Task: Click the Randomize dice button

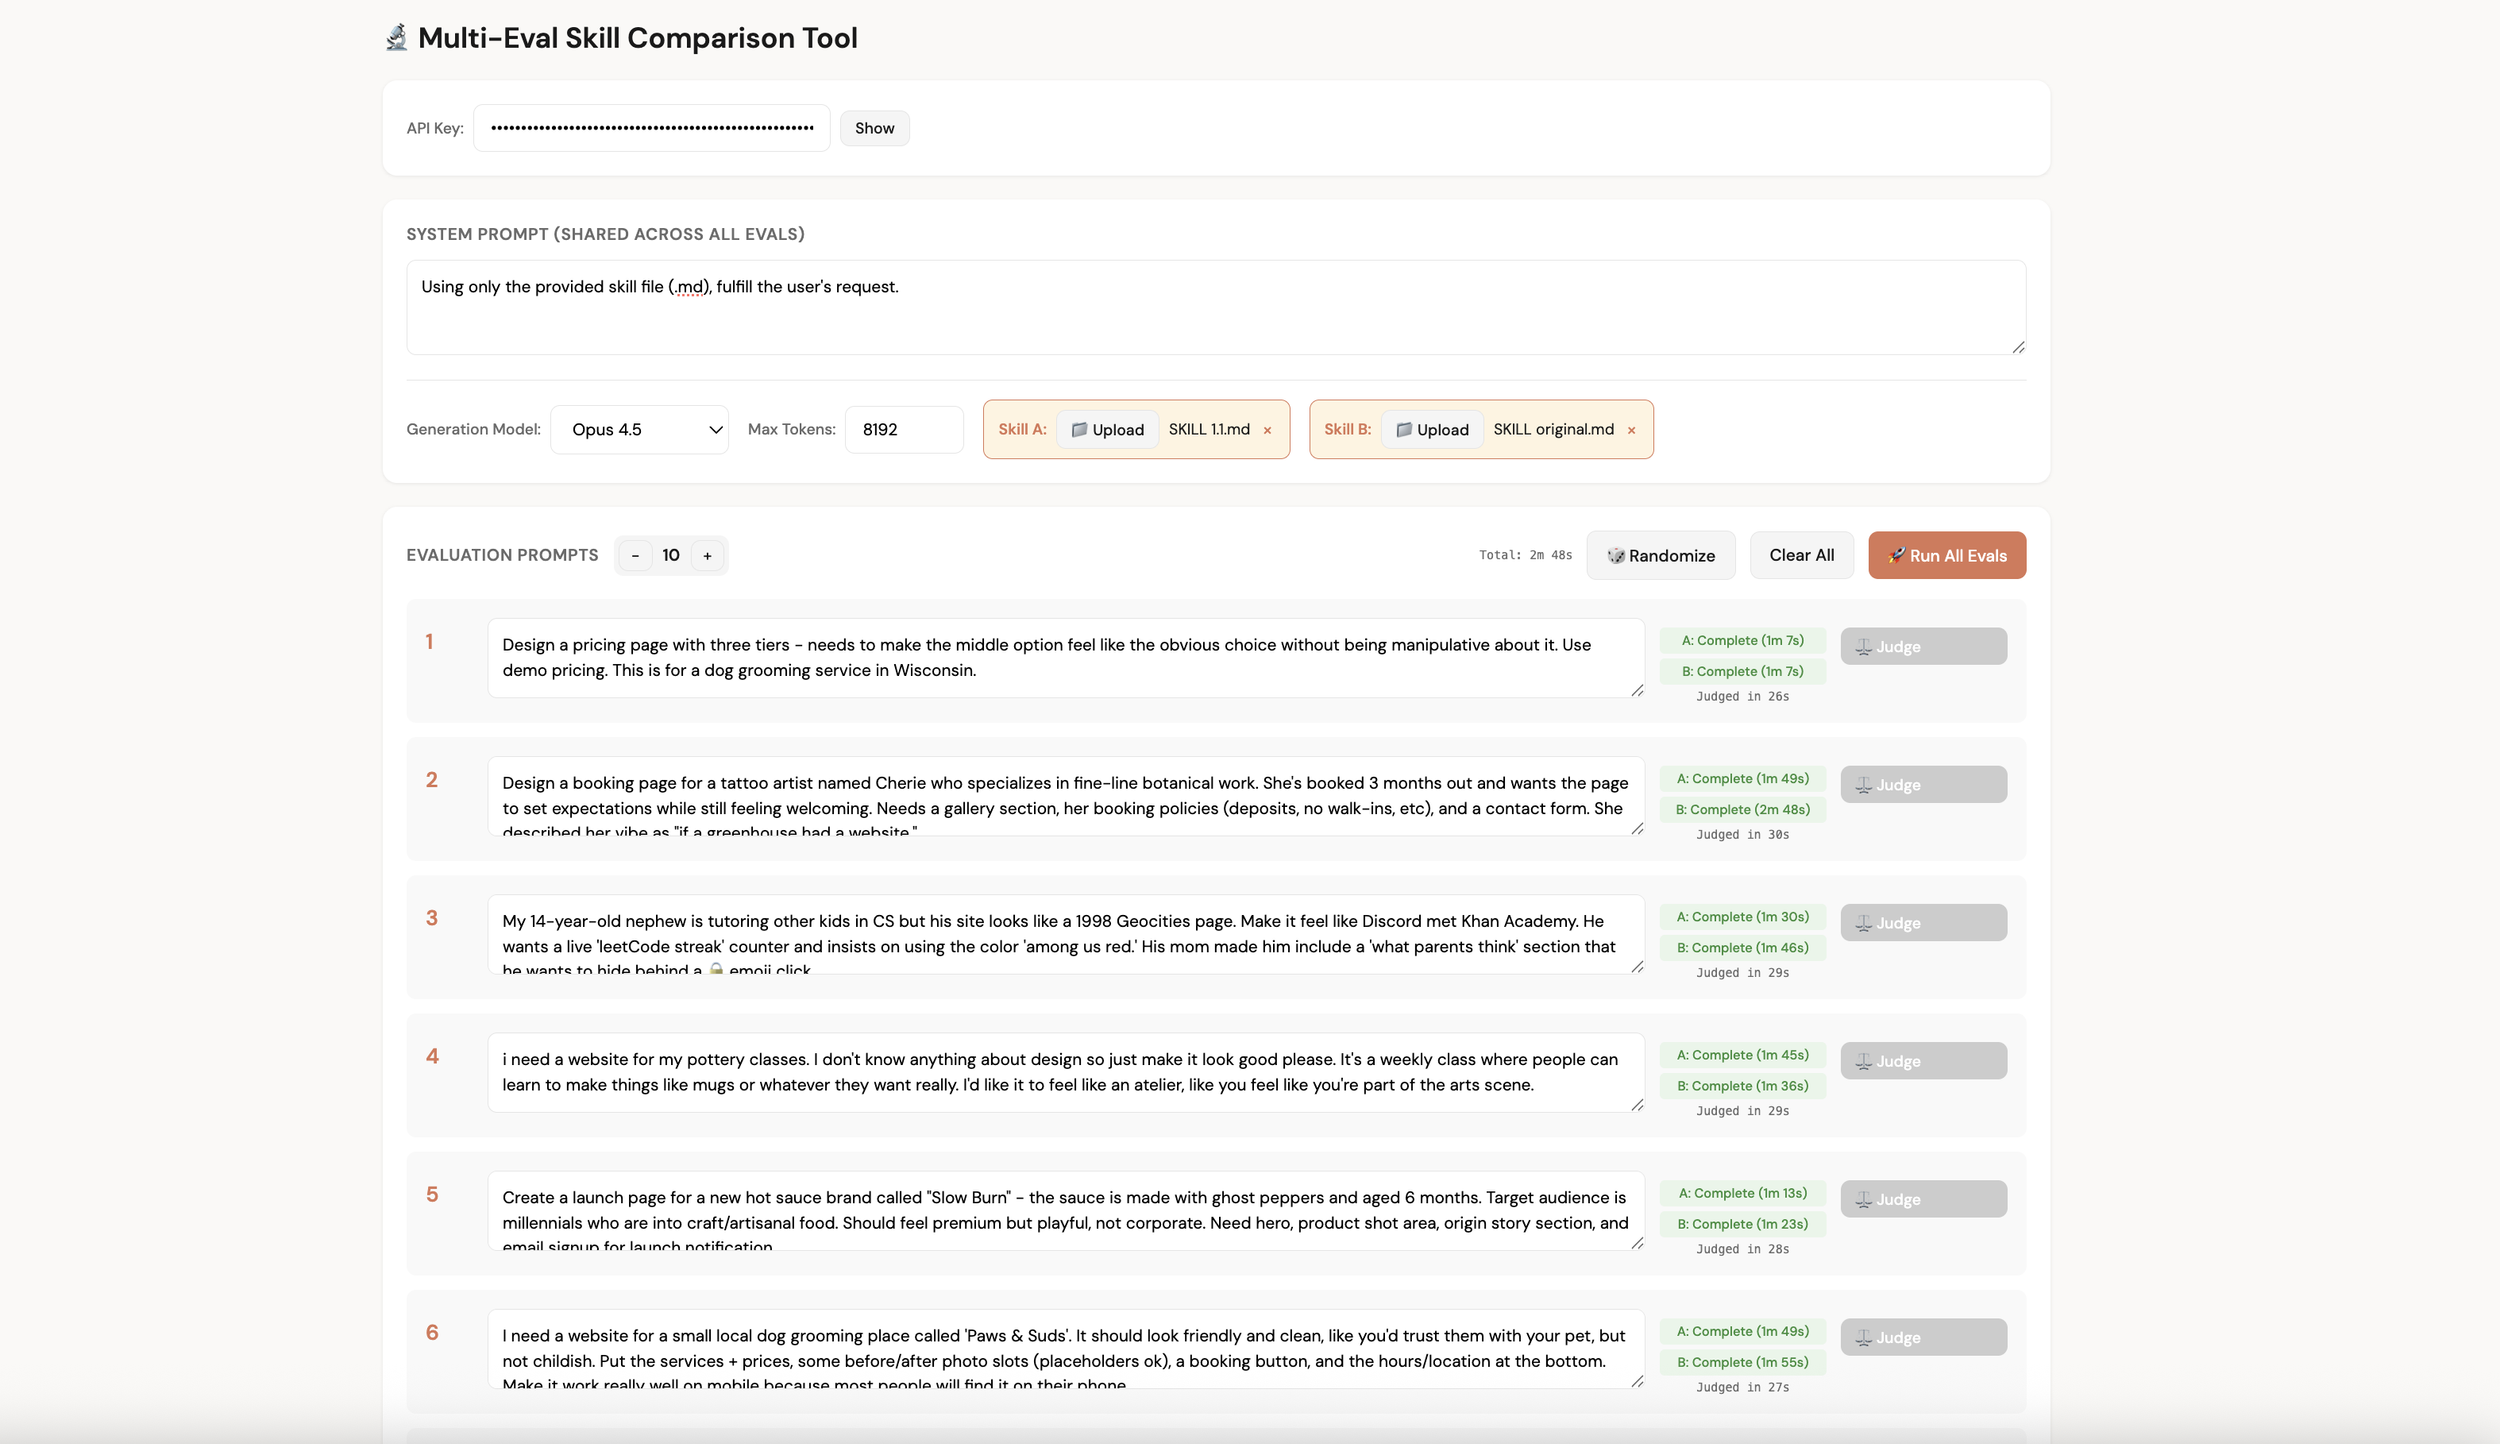Action: [x=1661, y=555]
